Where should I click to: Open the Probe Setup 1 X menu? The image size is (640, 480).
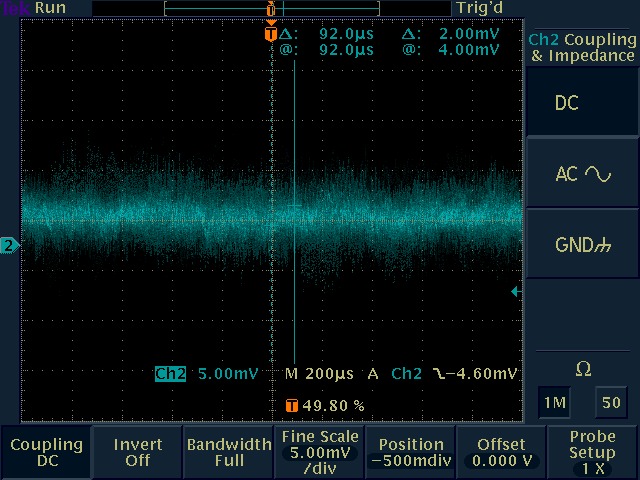[x=593, y=452]
